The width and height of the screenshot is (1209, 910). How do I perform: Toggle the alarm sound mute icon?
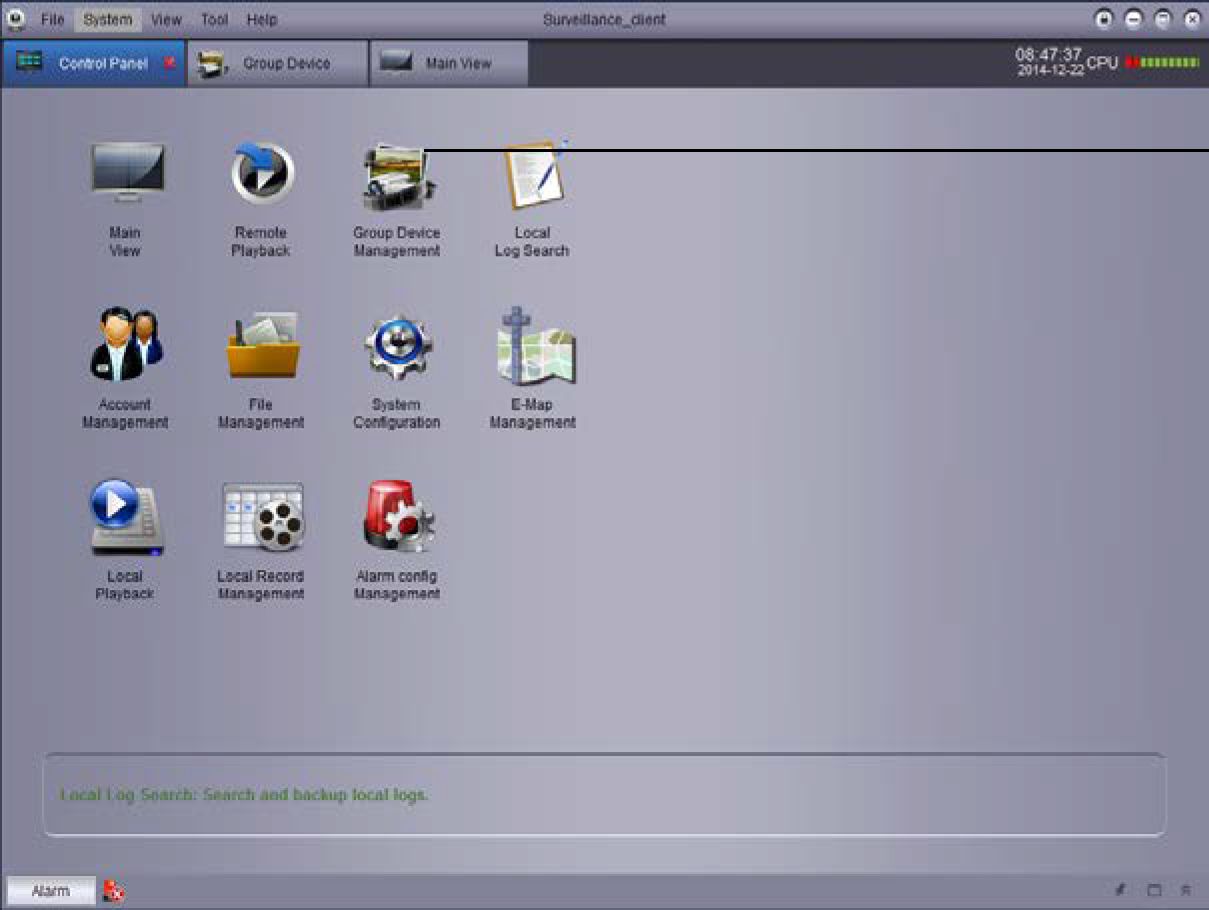click(114, 892)
